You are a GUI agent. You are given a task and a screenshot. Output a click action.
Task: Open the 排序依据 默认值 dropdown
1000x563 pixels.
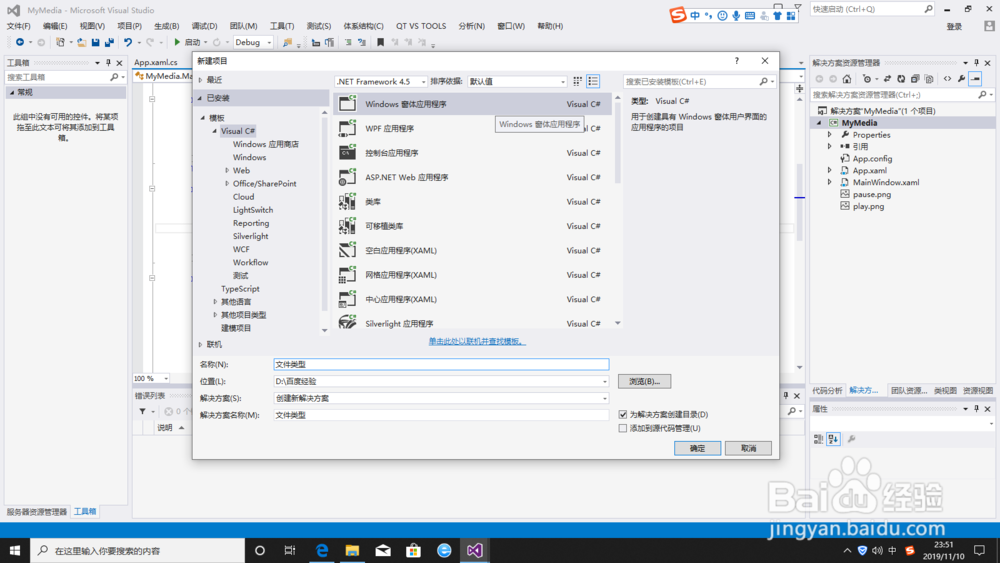point(517,82)
